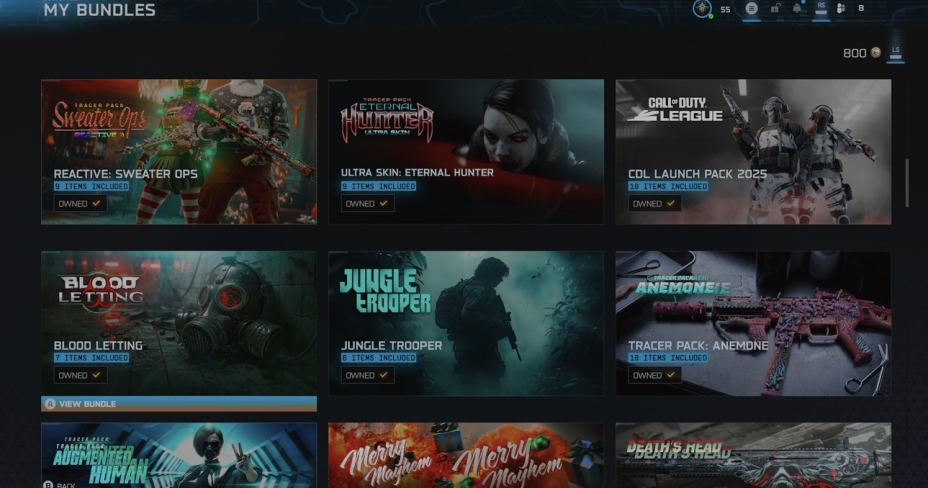This screenshot has height=488, width=928.
Task: Open notifications bell icon
Action: pyautogui.click(x=797, y=8)
